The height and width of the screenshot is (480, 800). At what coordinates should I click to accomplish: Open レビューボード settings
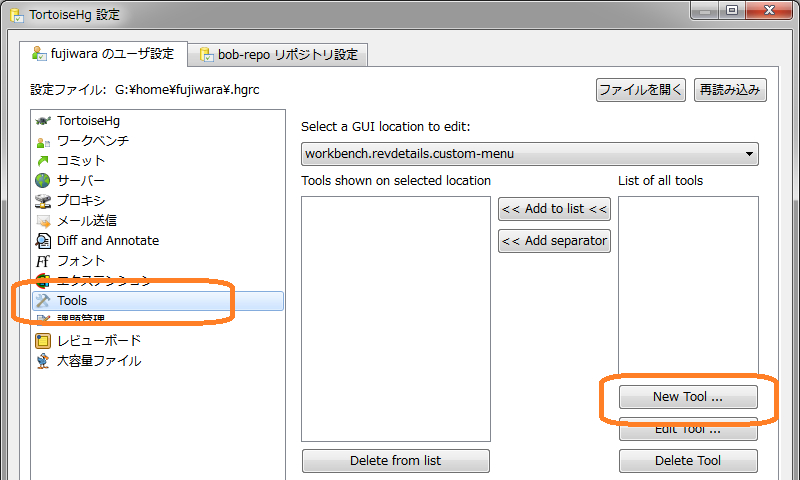(158, 341)
